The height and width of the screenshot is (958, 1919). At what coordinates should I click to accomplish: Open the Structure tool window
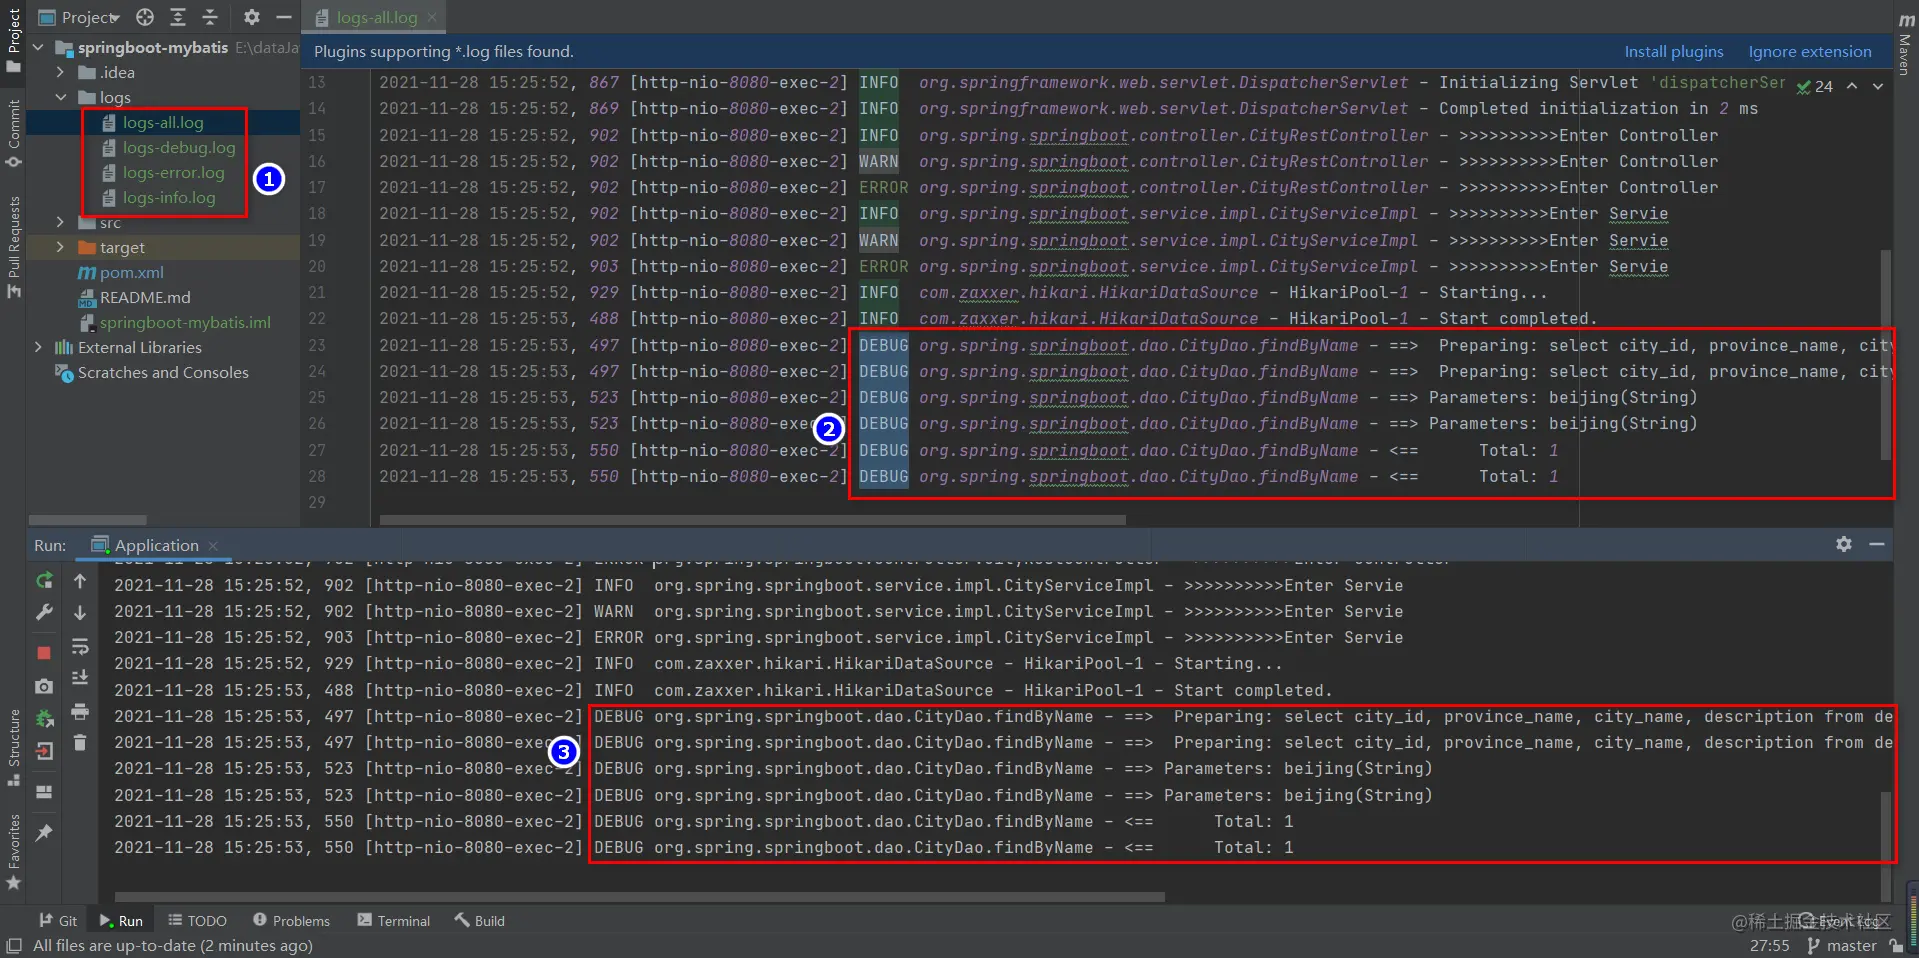point(14,746)
